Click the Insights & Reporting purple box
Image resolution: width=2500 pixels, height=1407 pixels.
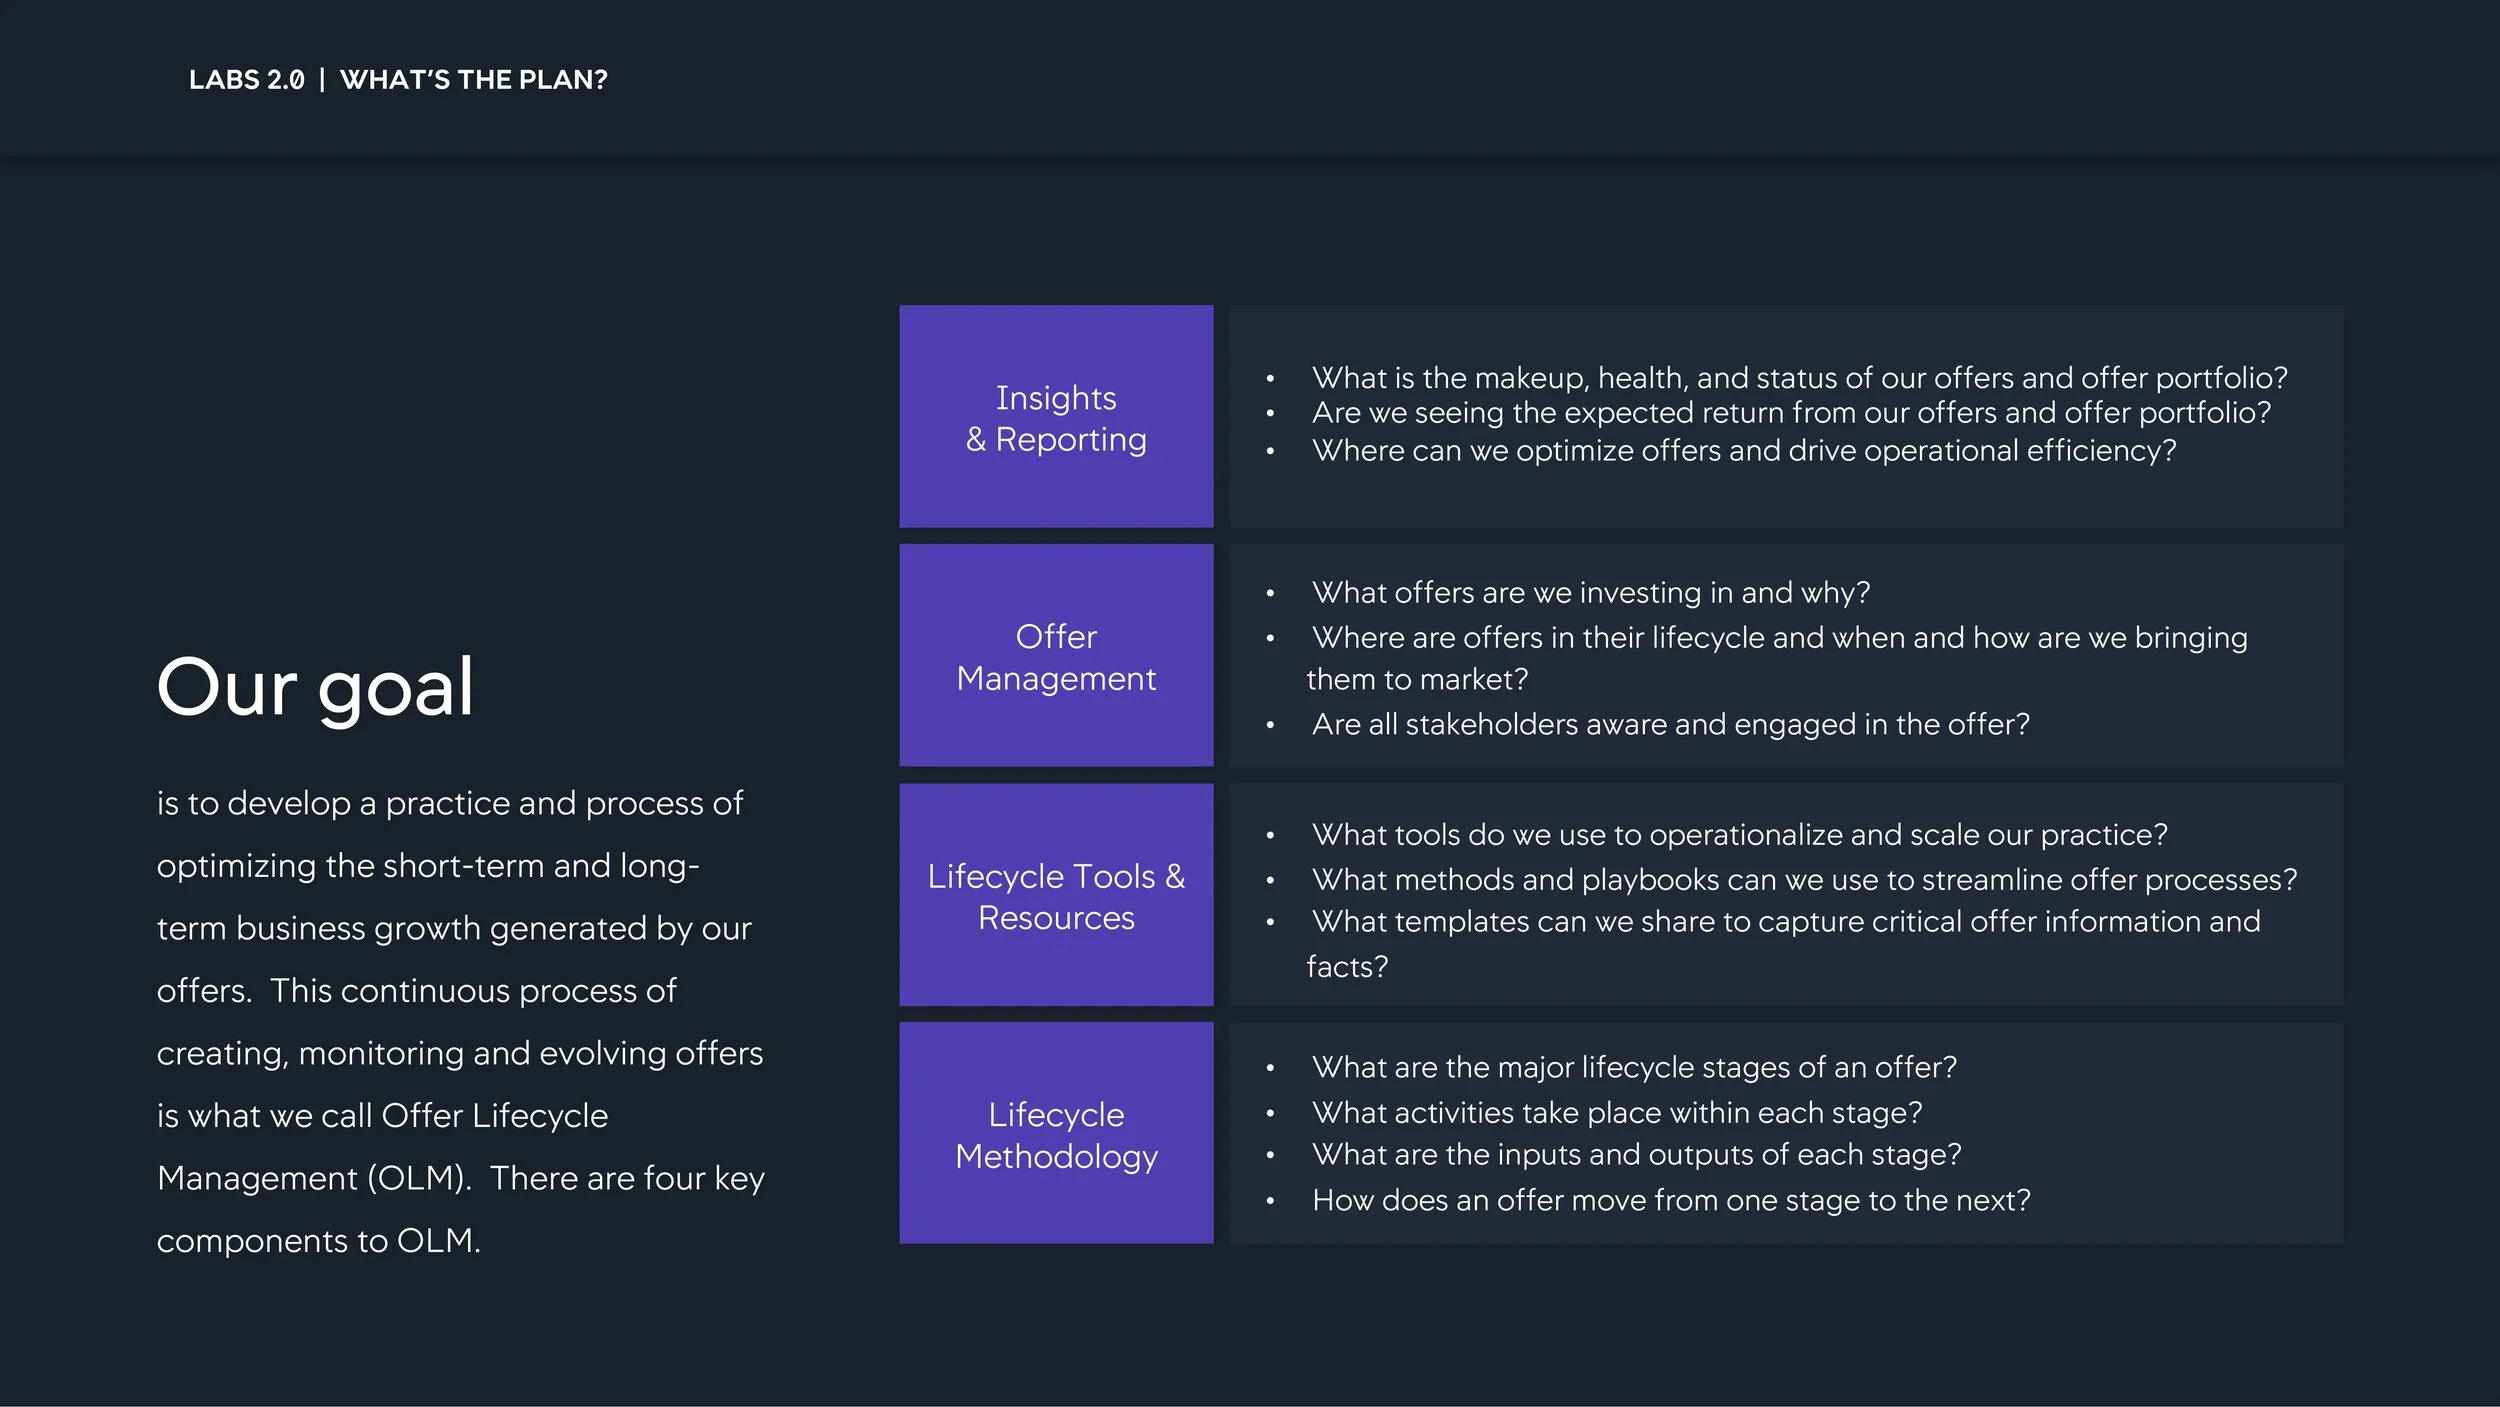click(x=1056, y=416)
